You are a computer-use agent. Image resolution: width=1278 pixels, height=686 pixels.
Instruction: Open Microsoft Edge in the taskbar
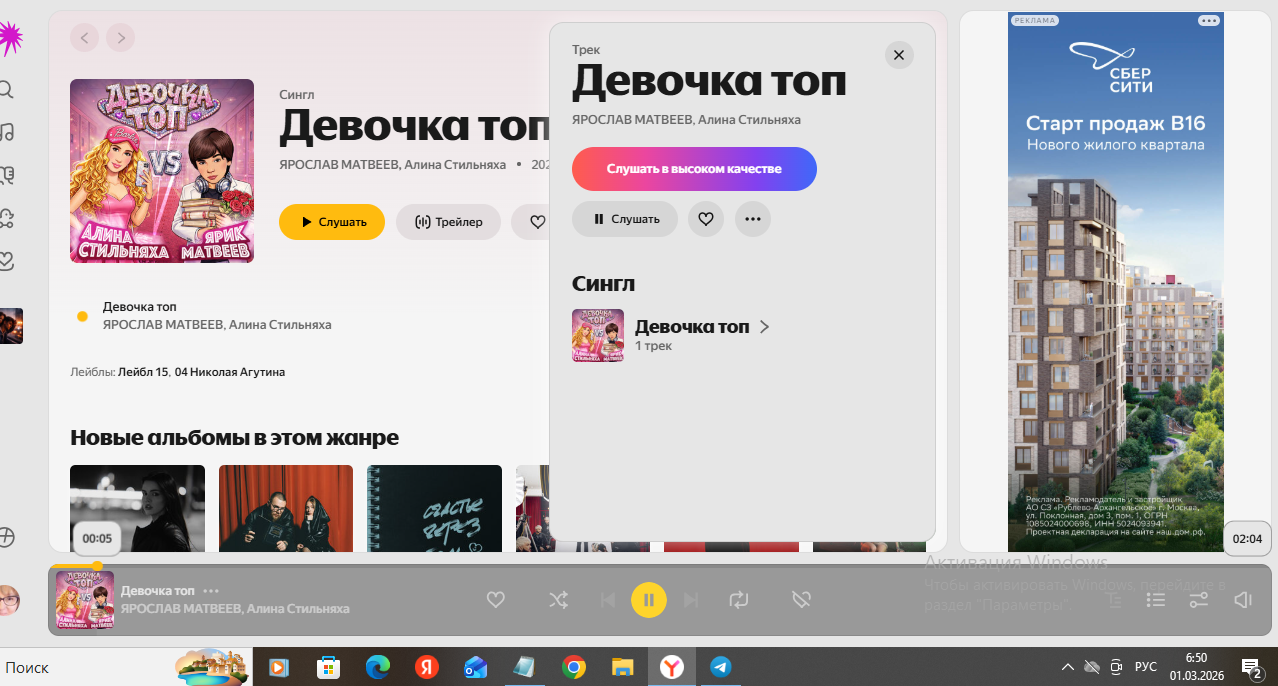[x=377, y=667]
